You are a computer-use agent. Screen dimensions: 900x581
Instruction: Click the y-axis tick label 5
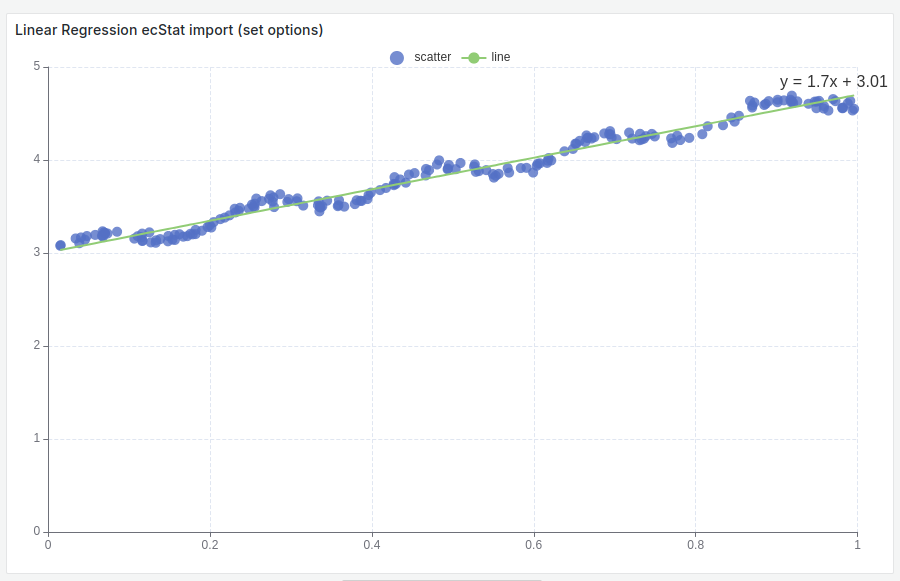[x=38, y=67]
